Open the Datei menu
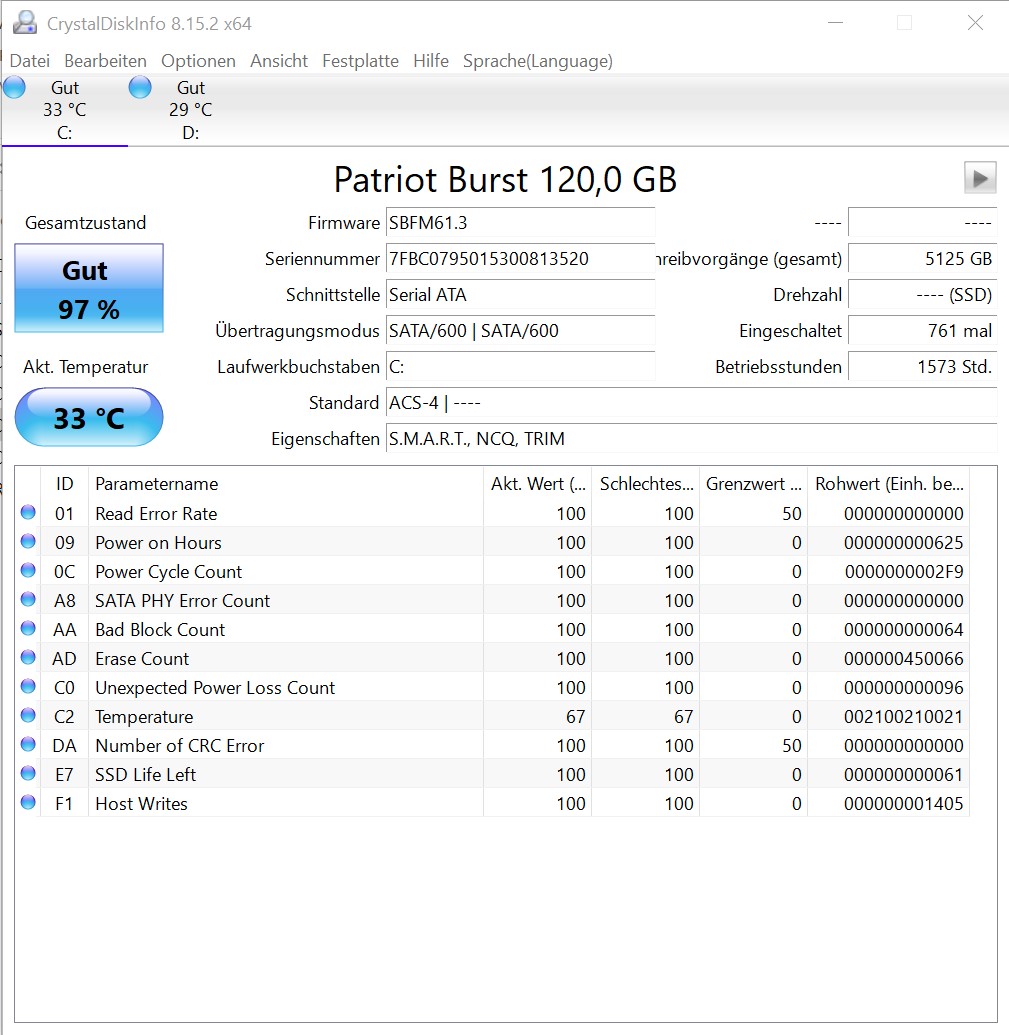 click(x=30, y=61)
